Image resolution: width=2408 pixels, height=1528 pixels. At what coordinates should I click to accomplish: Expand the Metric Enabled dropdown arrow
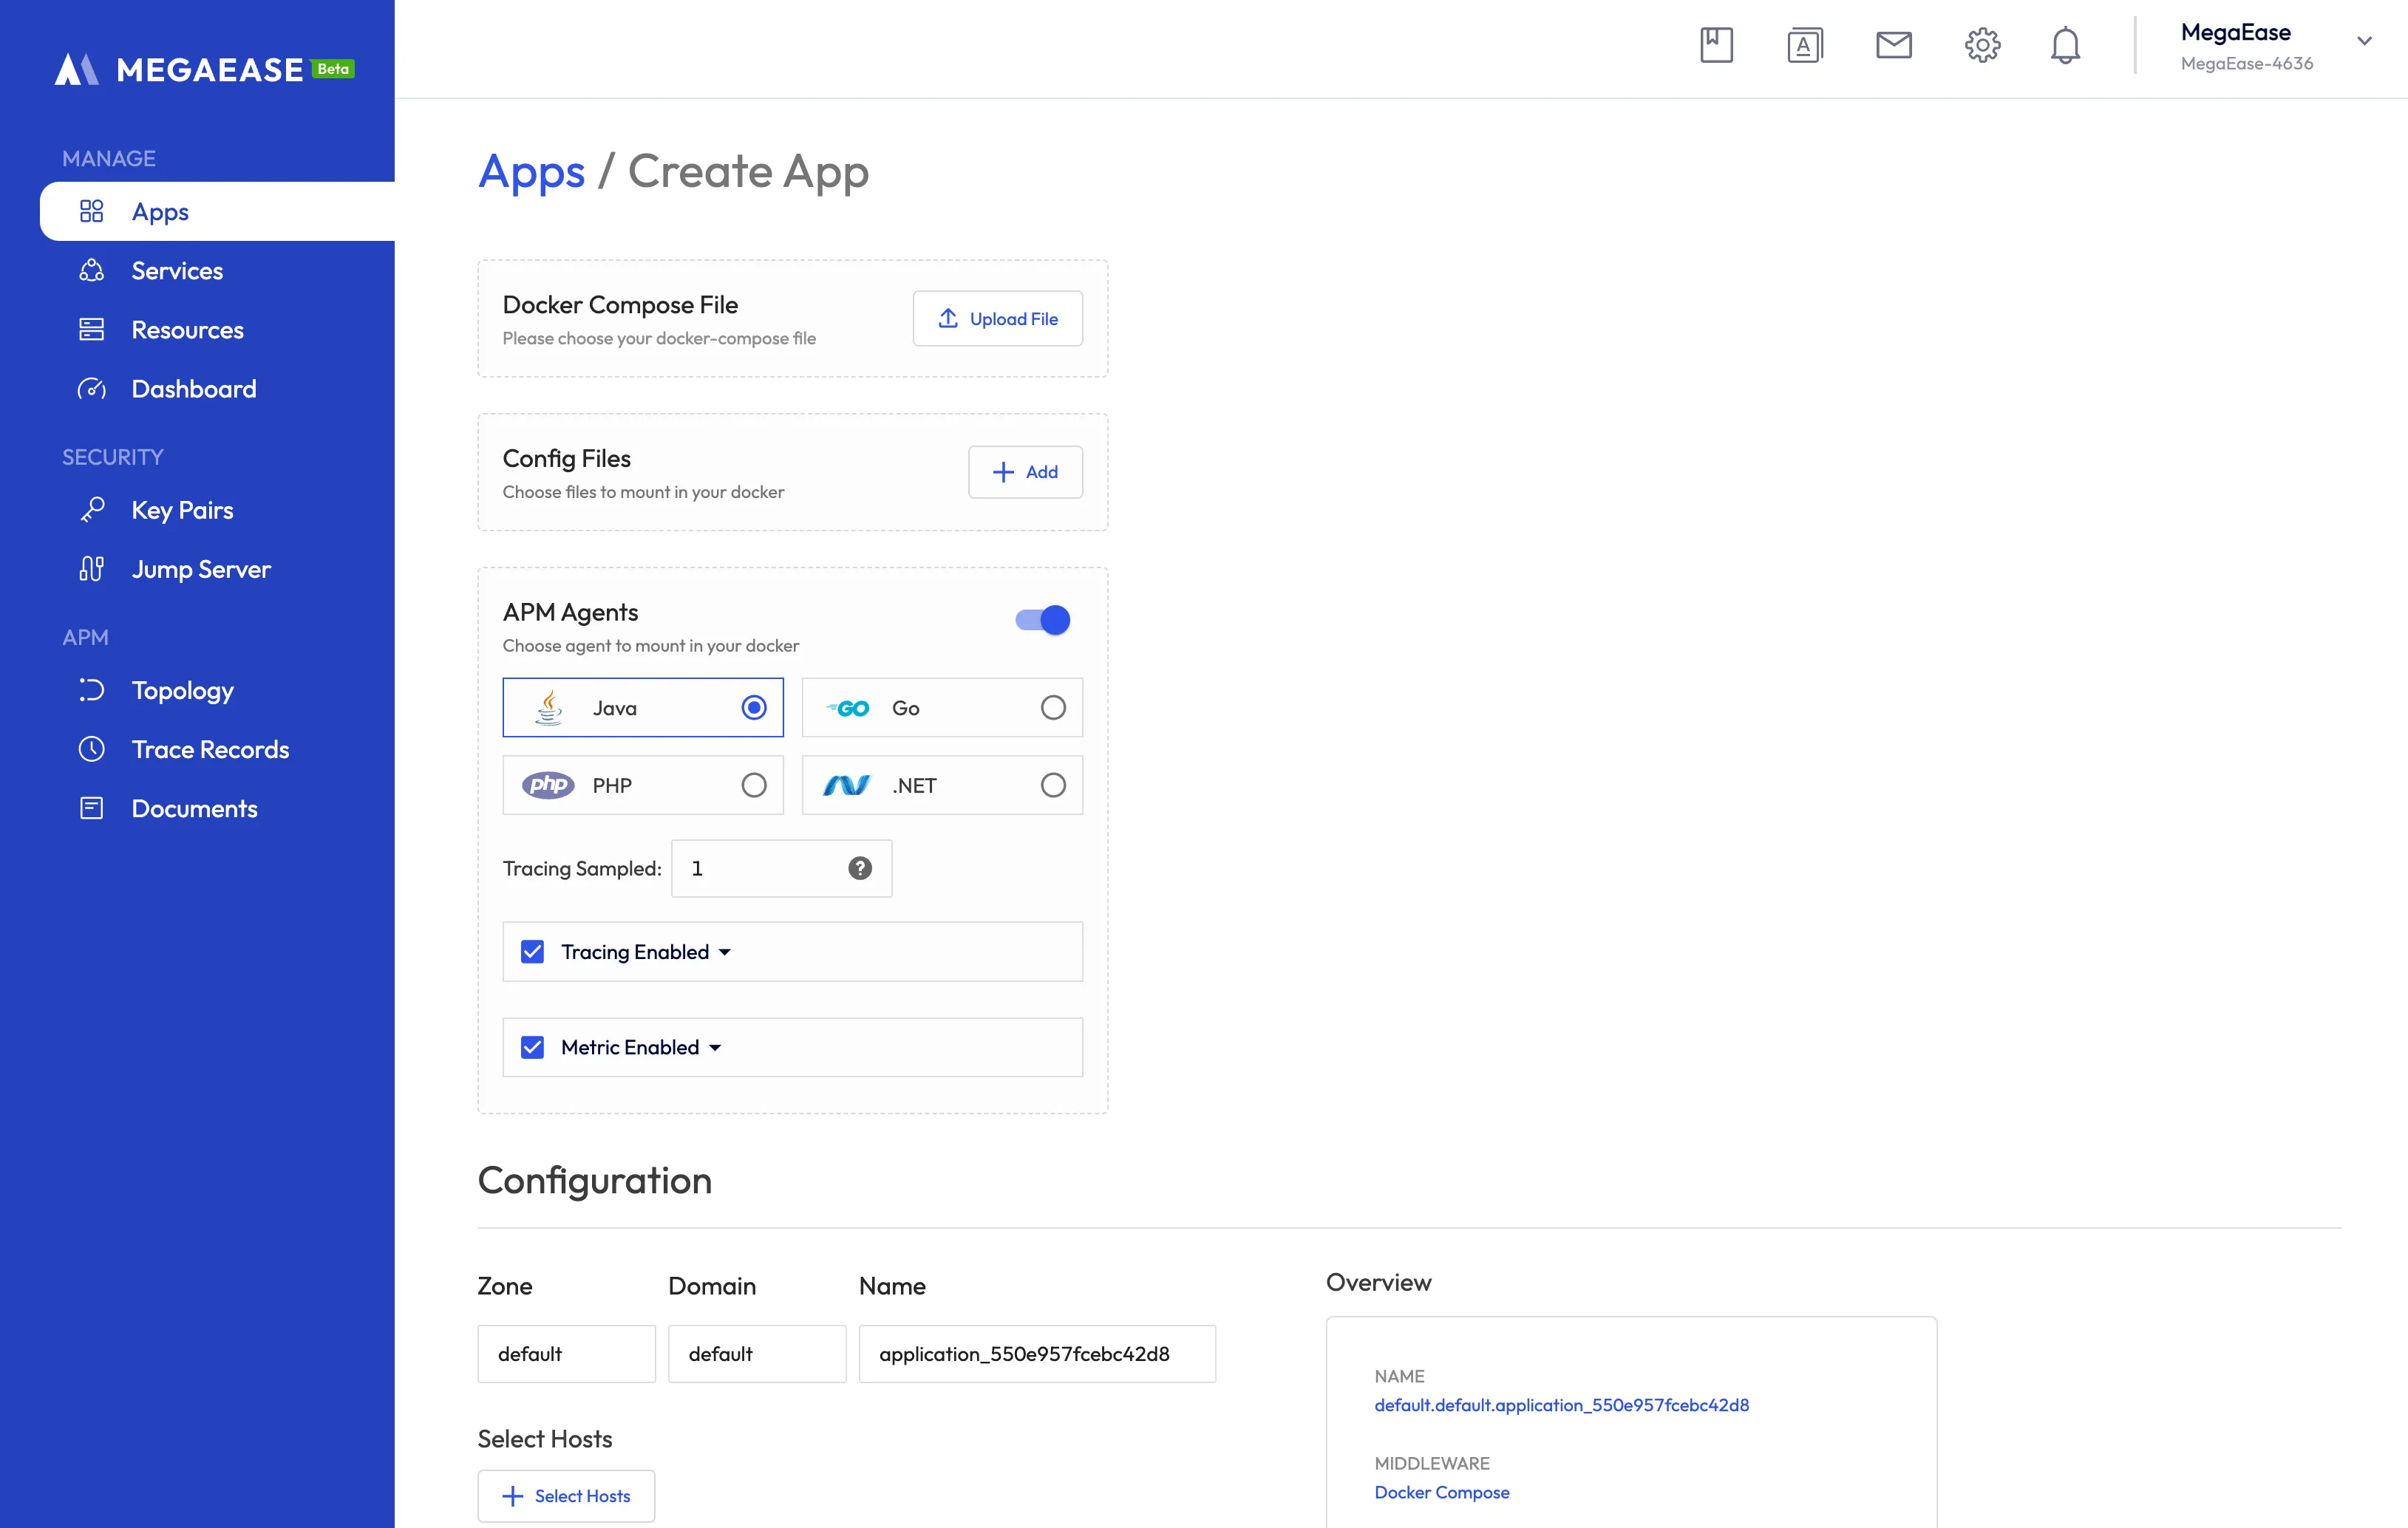(715, 1048)
